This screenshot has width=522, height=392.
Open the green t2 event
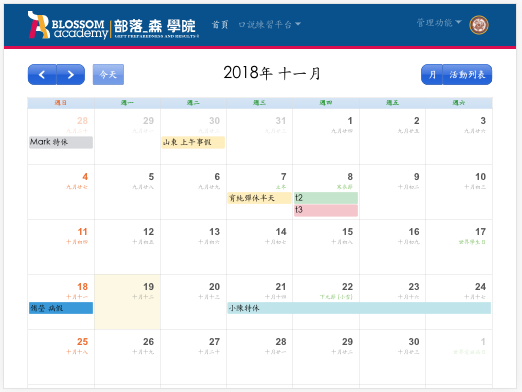click(x=326, y=198)
